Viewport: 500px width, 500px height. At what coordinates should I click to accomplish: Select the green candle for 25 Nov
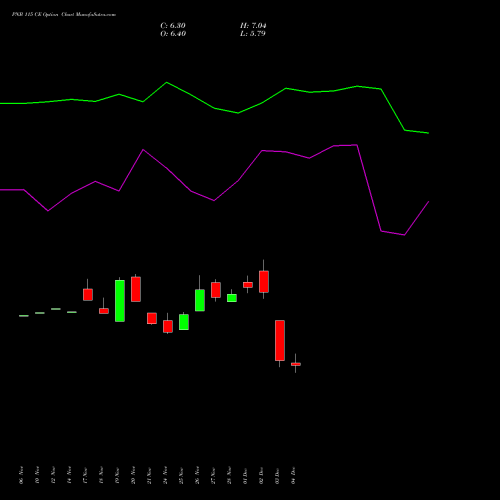(184, 322)
